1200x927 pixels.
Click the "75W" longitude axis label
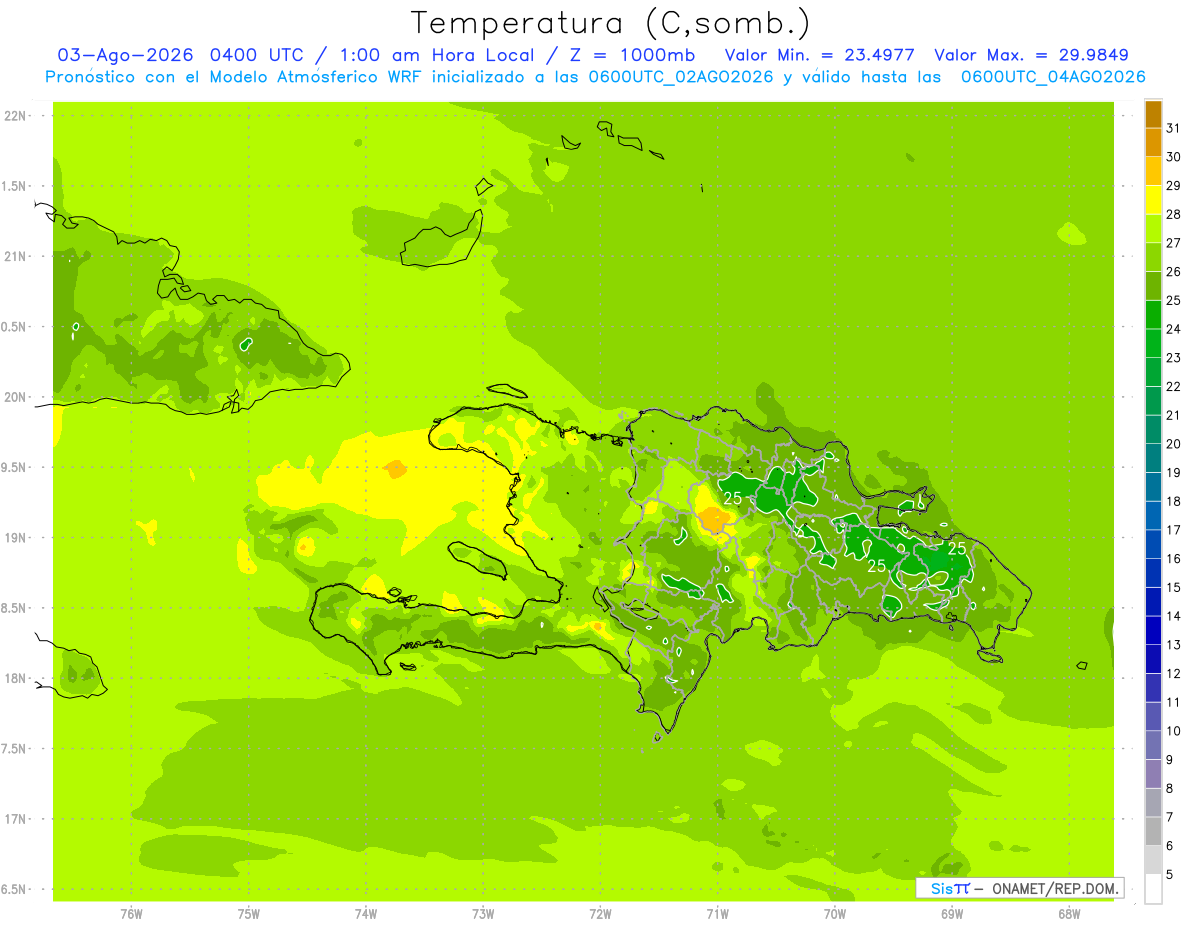(x=249, y=914)
